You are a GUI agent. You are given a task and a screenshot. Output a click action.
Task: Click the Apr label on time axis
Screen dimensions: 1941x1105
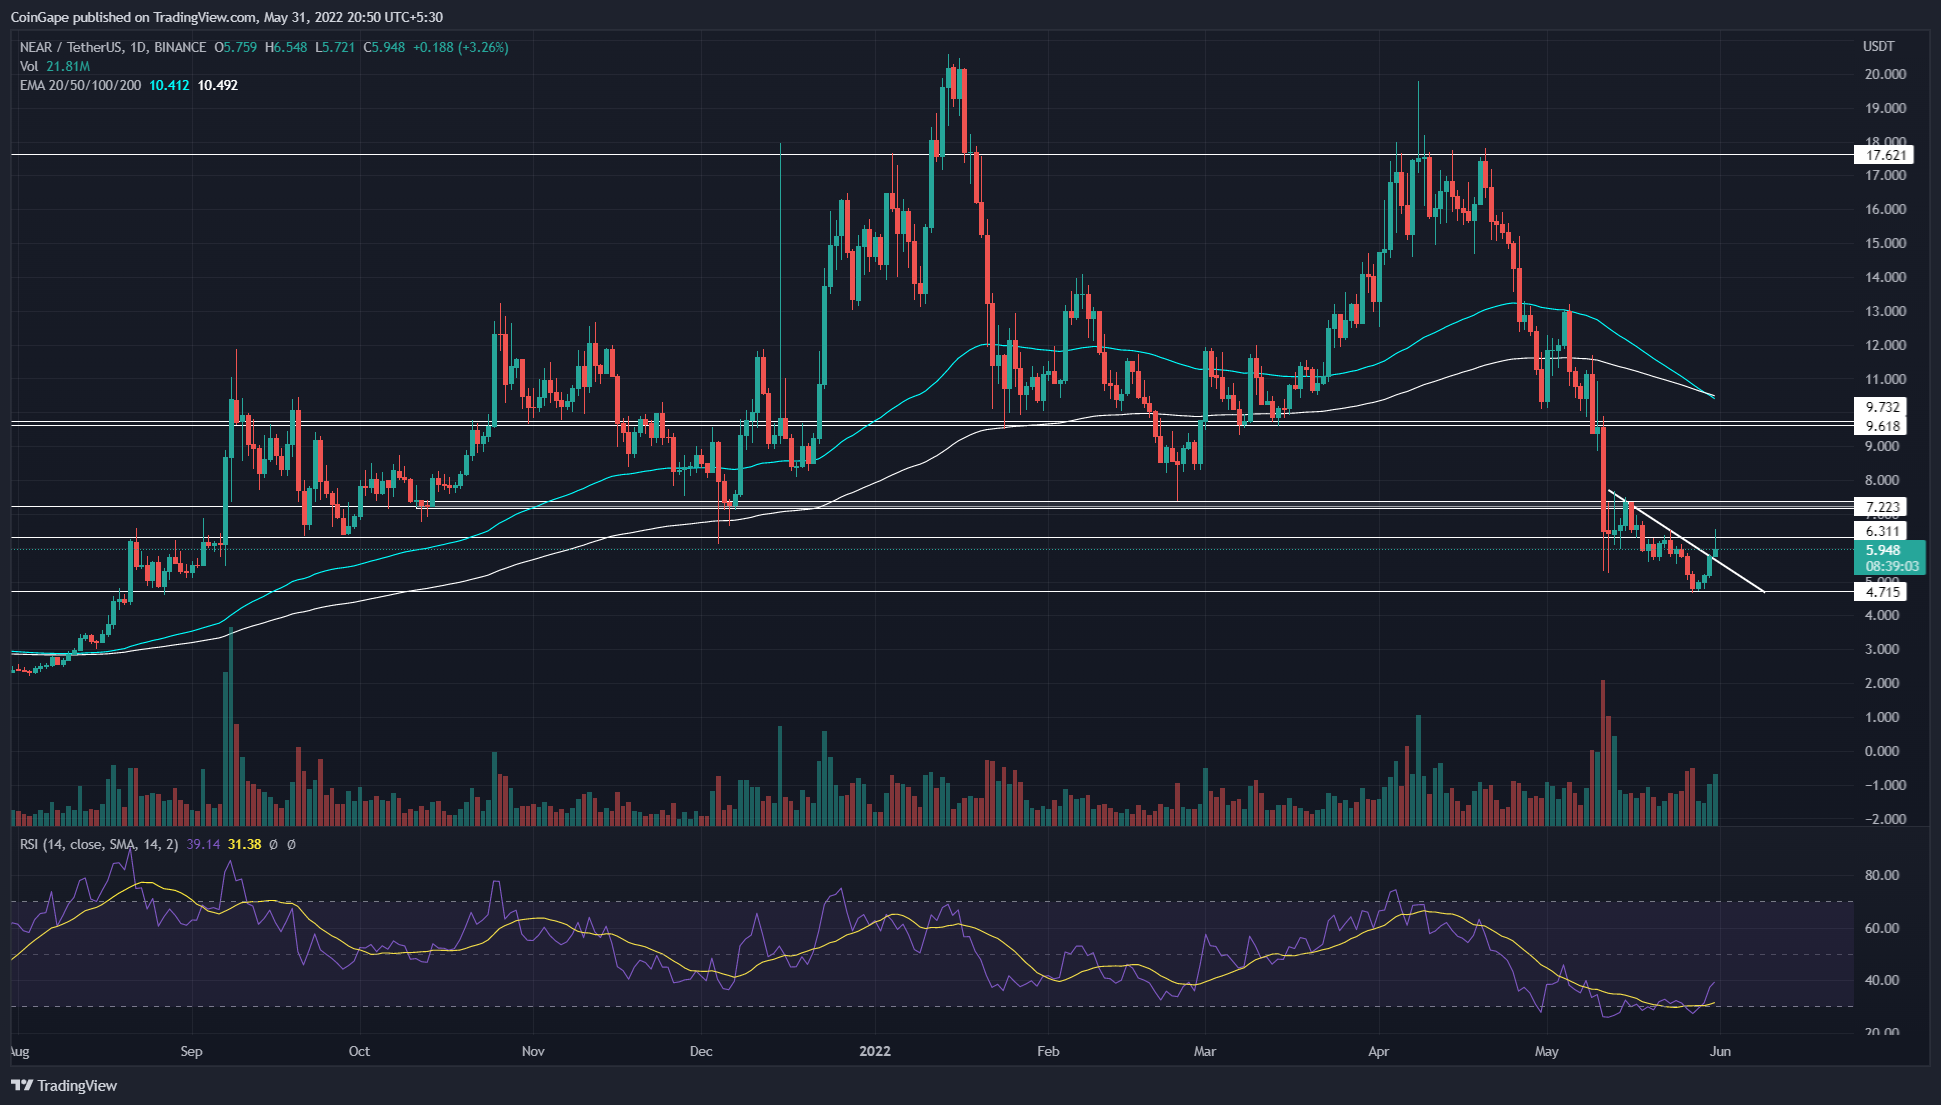click(x=1378, y=1051)
